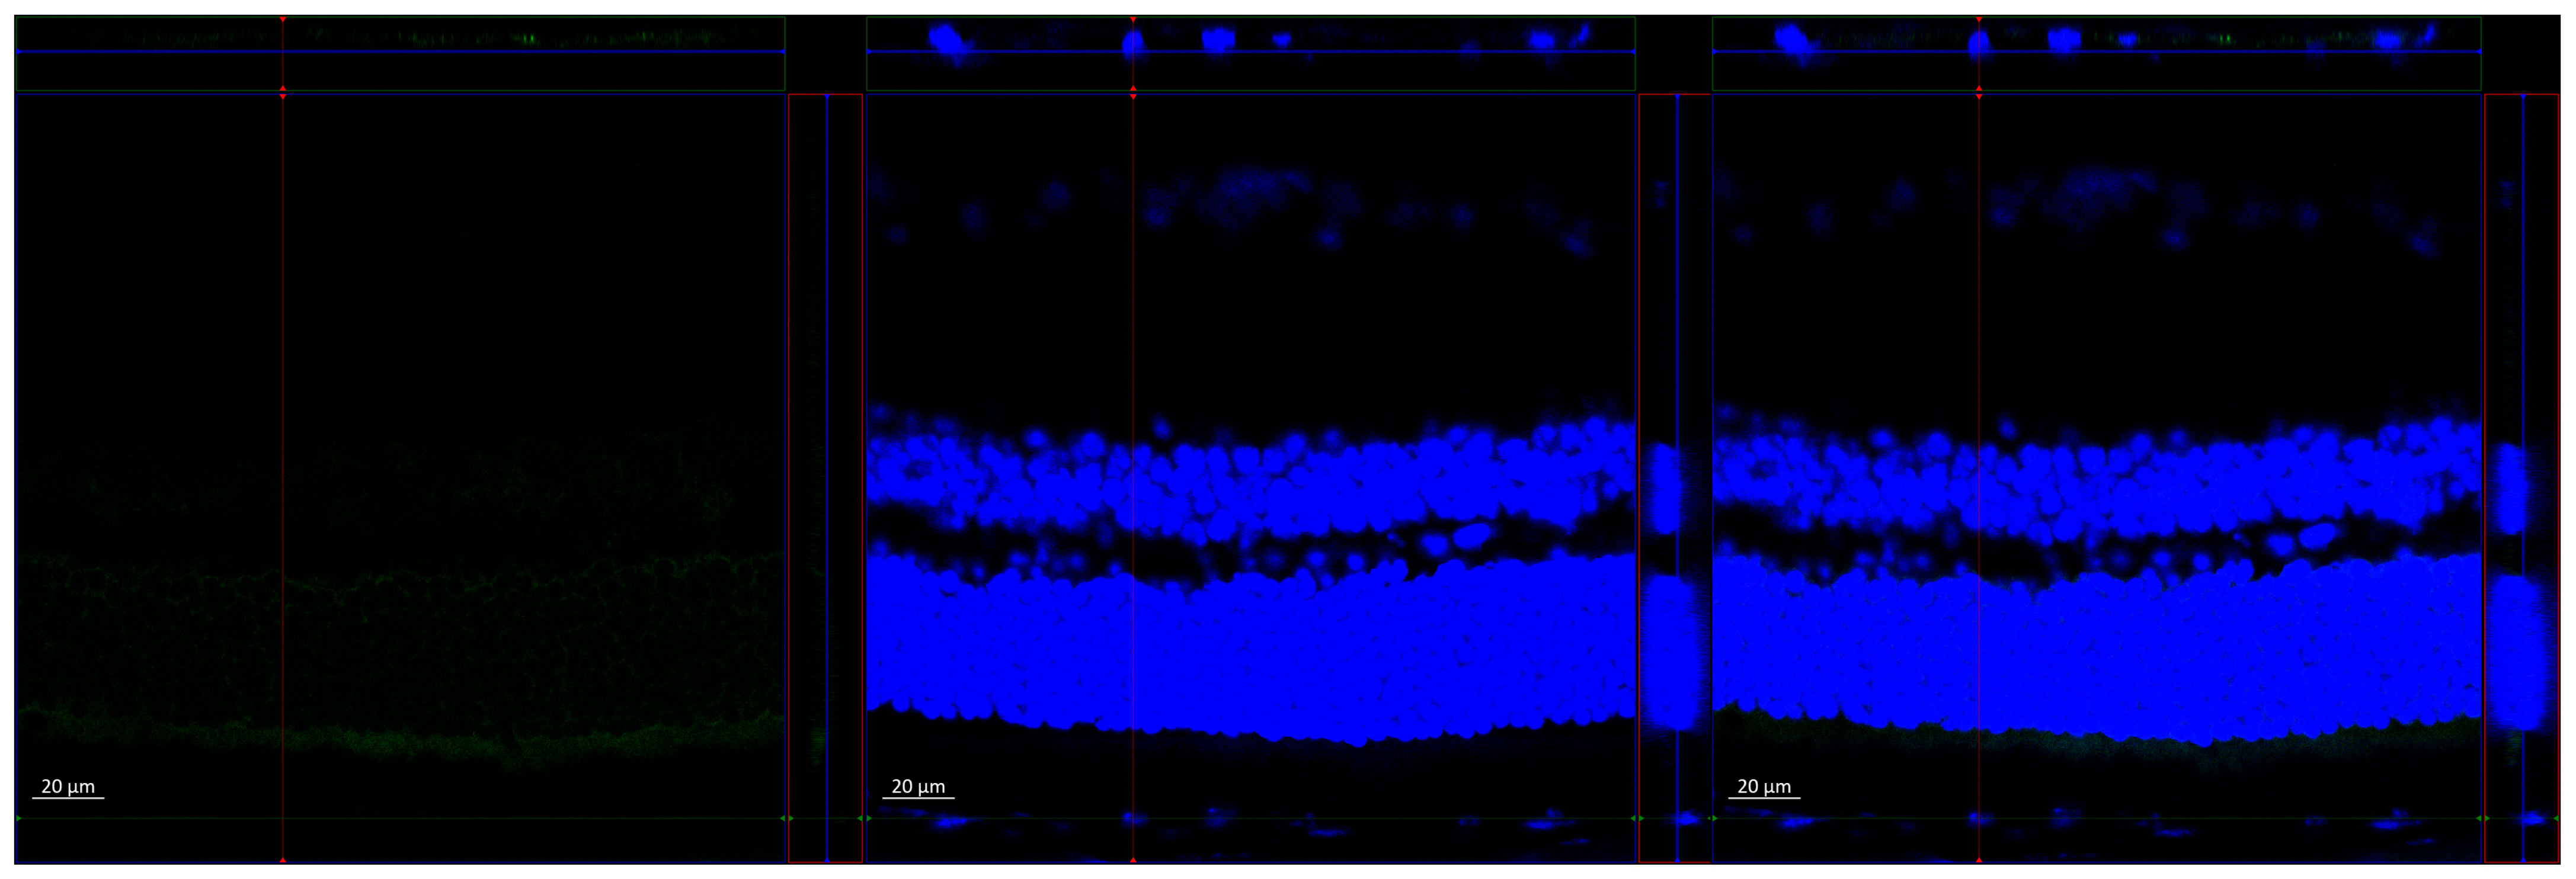
Task: Click red vertical section line in right merged panel
Action: [x=1979, y=300]
